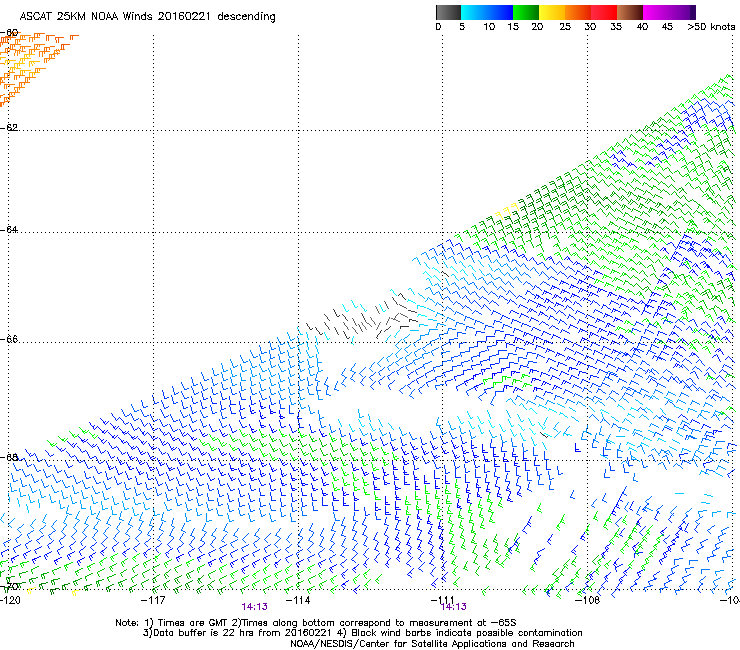740x650 pixels.
Task: Click the 'Times are GMT' note line
Action: point(316,623)
